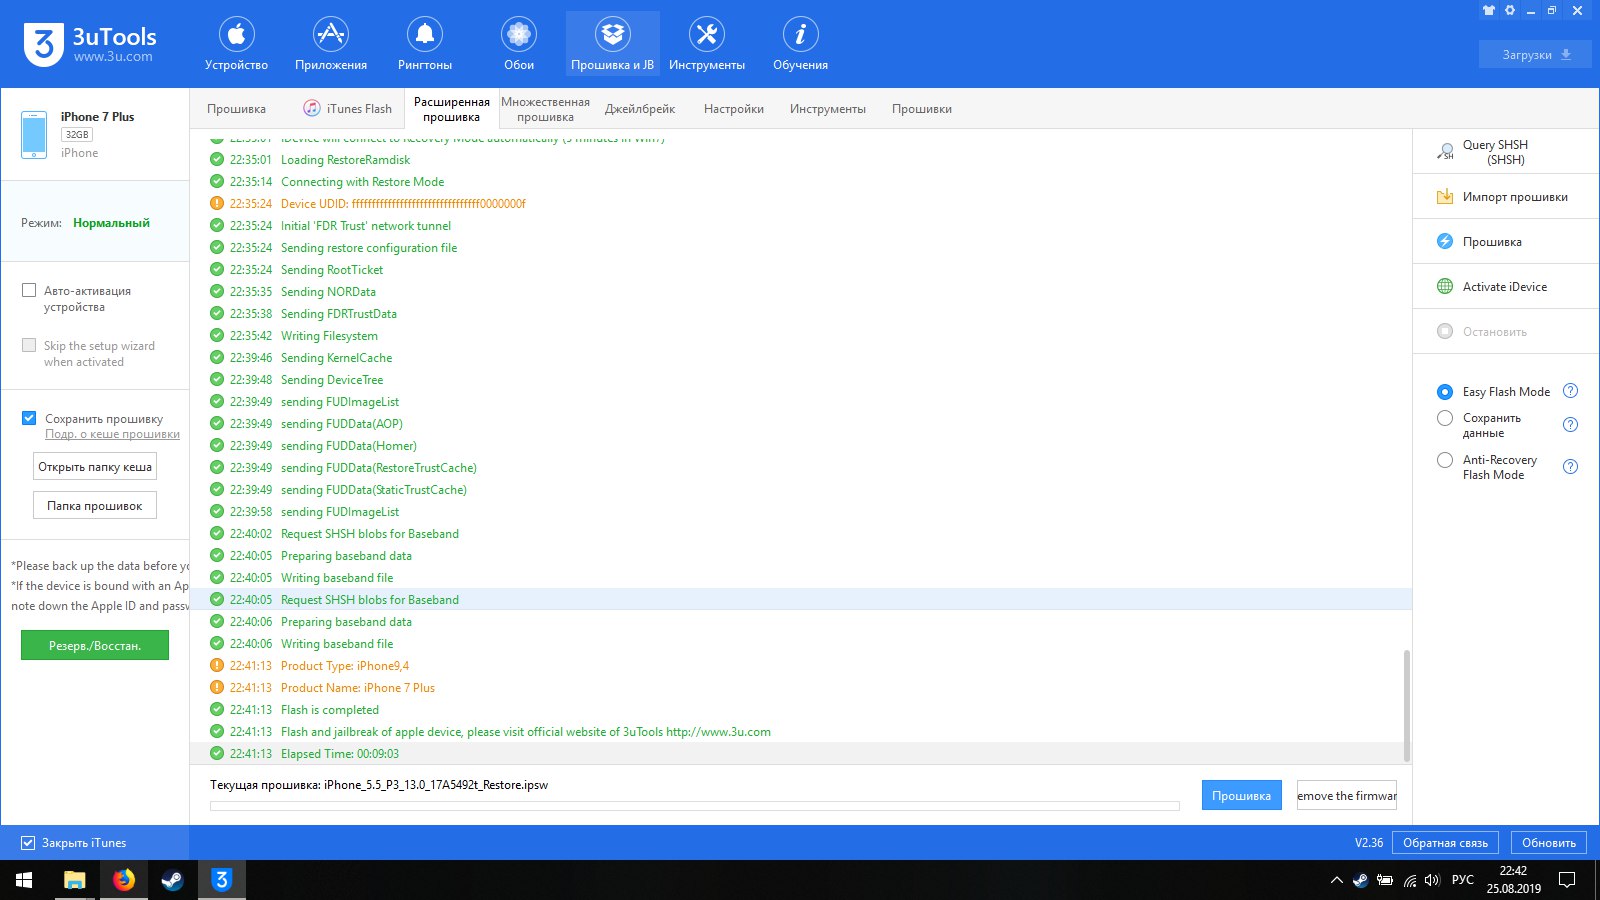The width and height of the screenshot is (1600, 900).
Task: Switch to iTunes Flash tab
Action: (x=348, y=109)
